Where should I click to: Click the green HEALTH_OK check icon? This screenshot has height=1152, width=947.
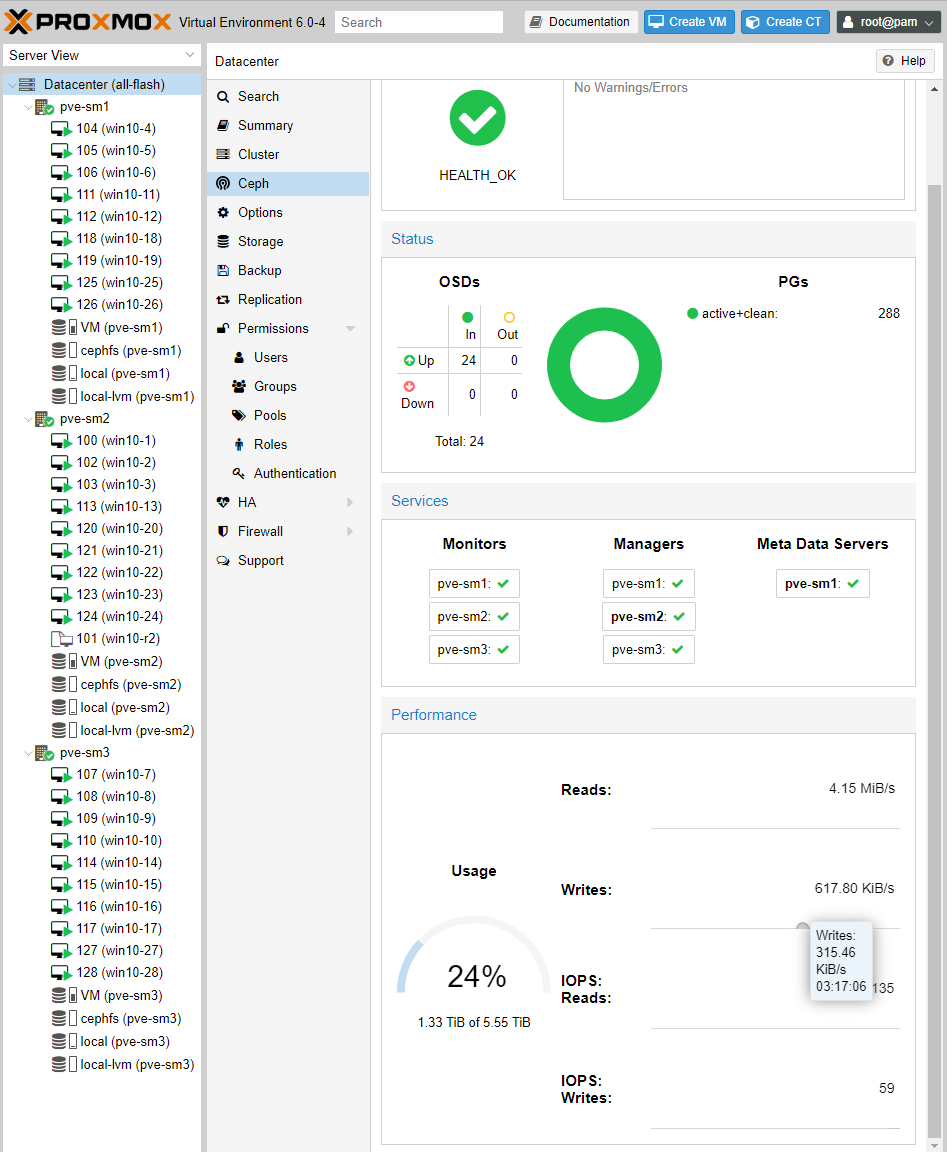[x=478, y=118]
